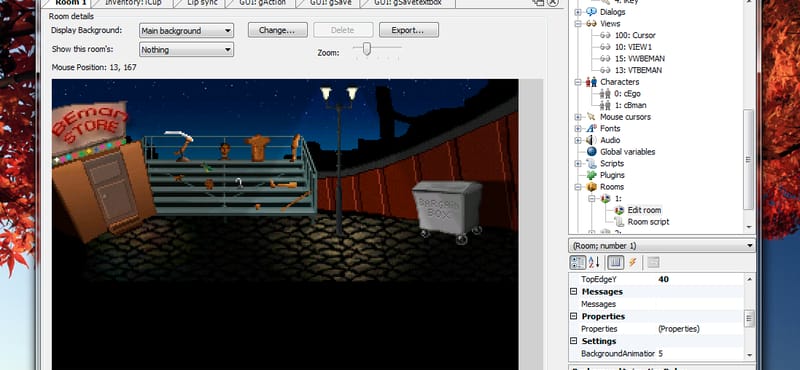Viewport: 800px width, 370px height.
Task: Switch to the Room 1 tab
Action: [70, 3]
